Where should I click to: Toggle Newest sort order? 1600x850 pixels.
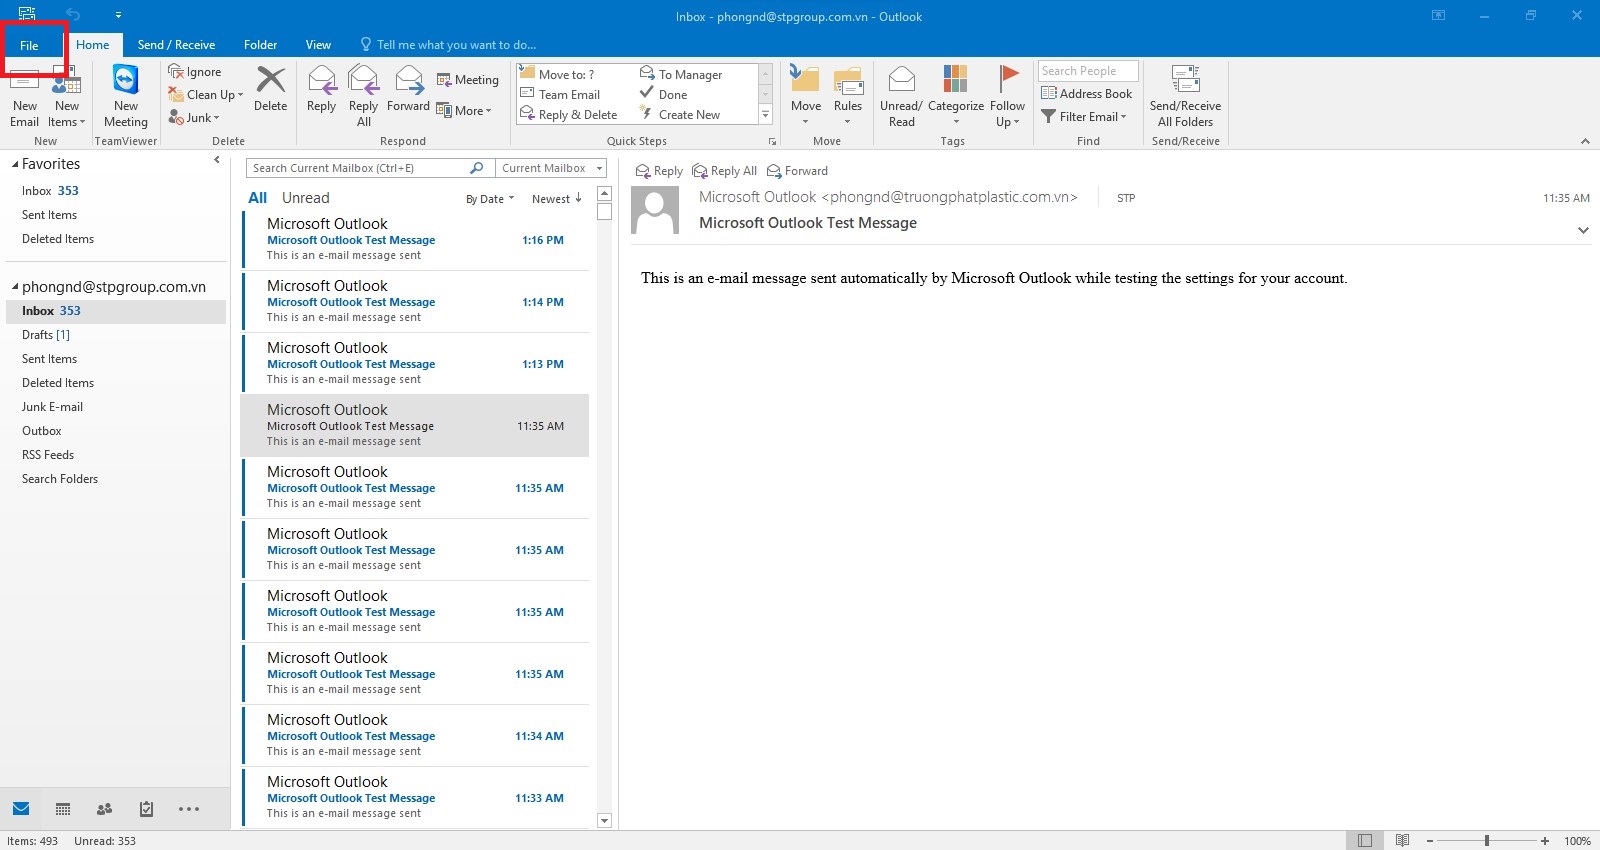(x=556, y=199)
